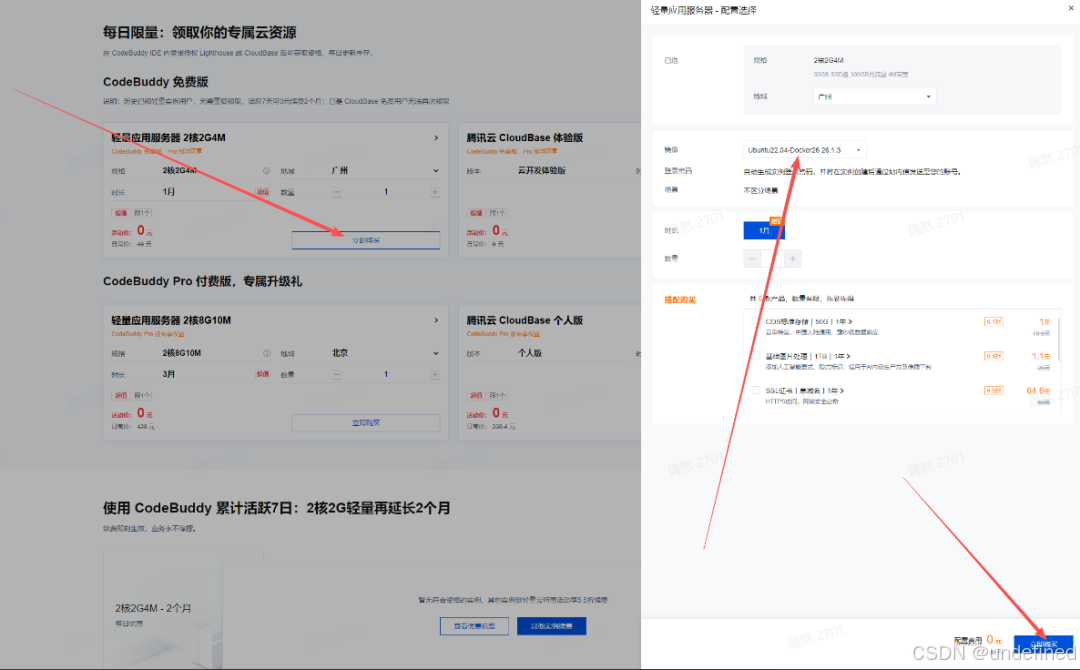Click 立即购买 at the drawer bottom
The height and width of the screenshot is (670, 1080).
pyautogui.click(x=1043, y=645)
